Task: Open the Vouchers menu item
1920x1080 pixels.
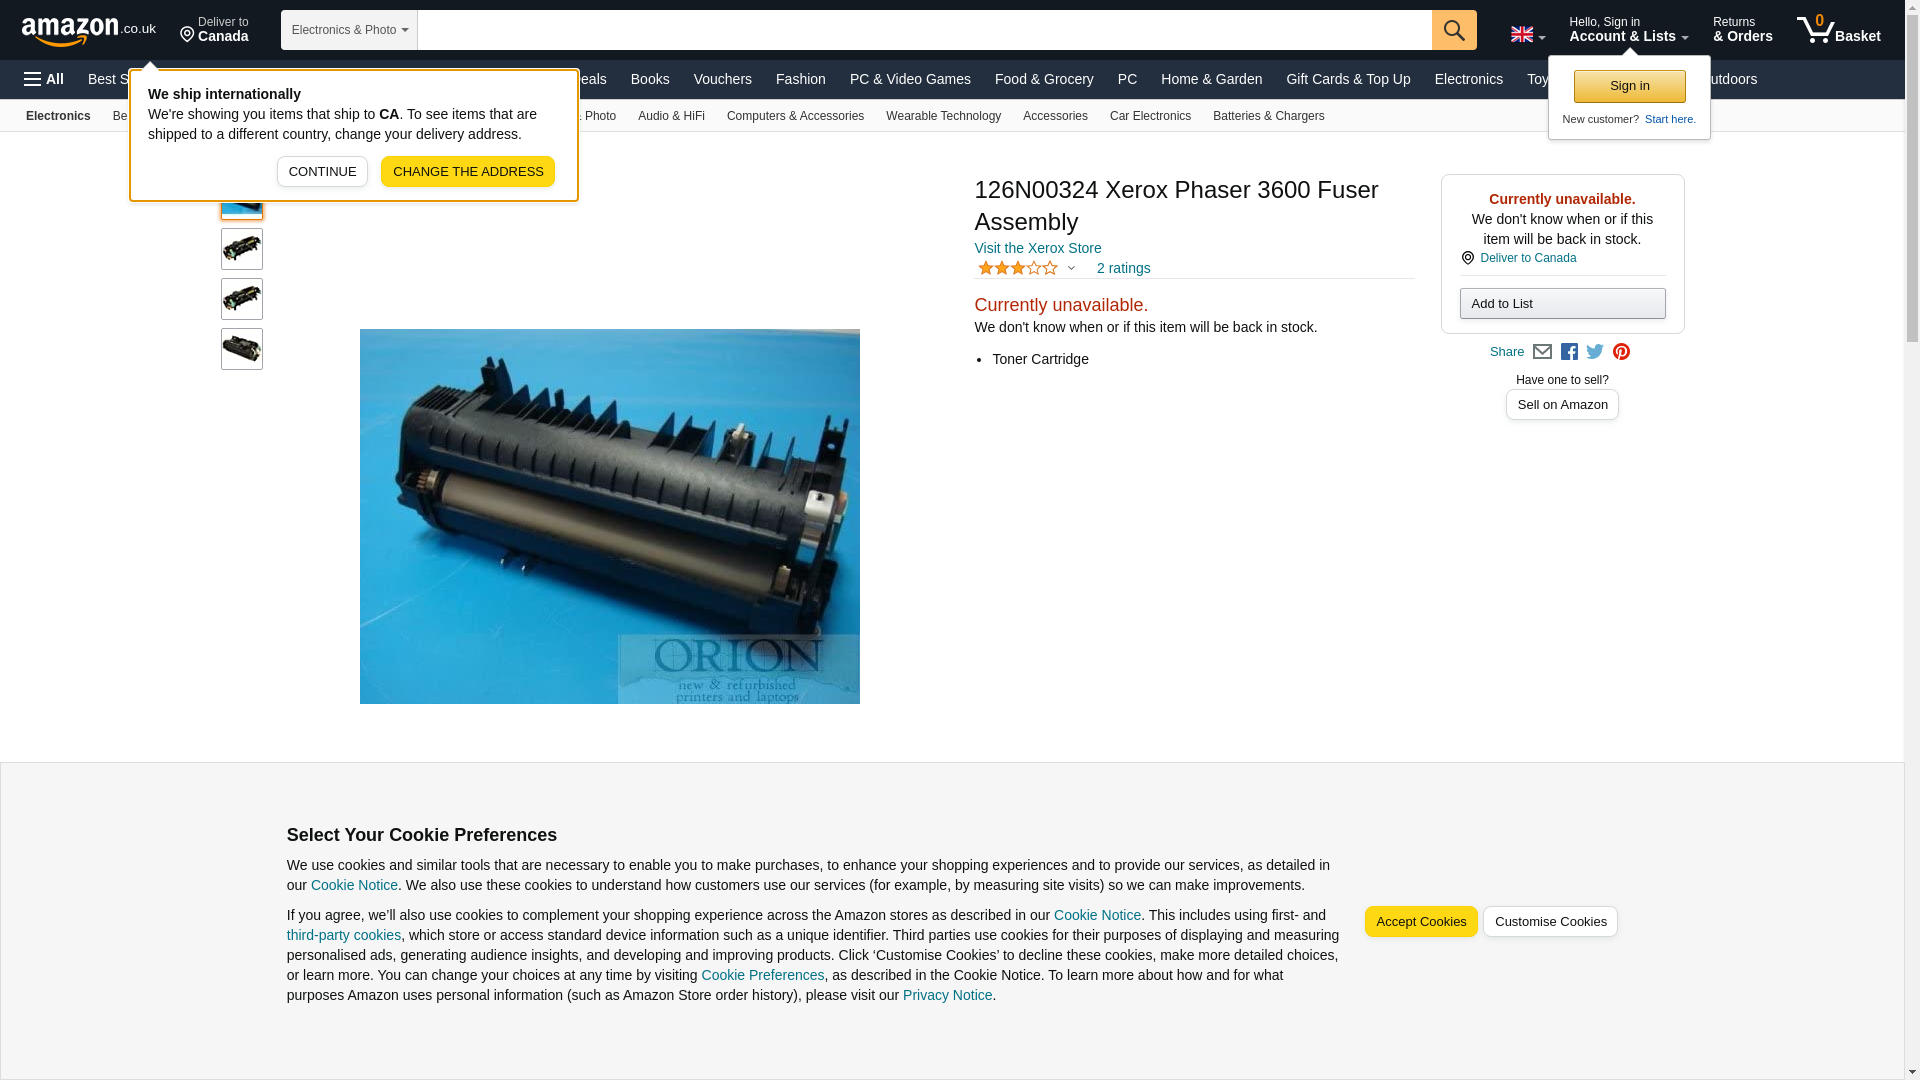Action: pos(722,79)
